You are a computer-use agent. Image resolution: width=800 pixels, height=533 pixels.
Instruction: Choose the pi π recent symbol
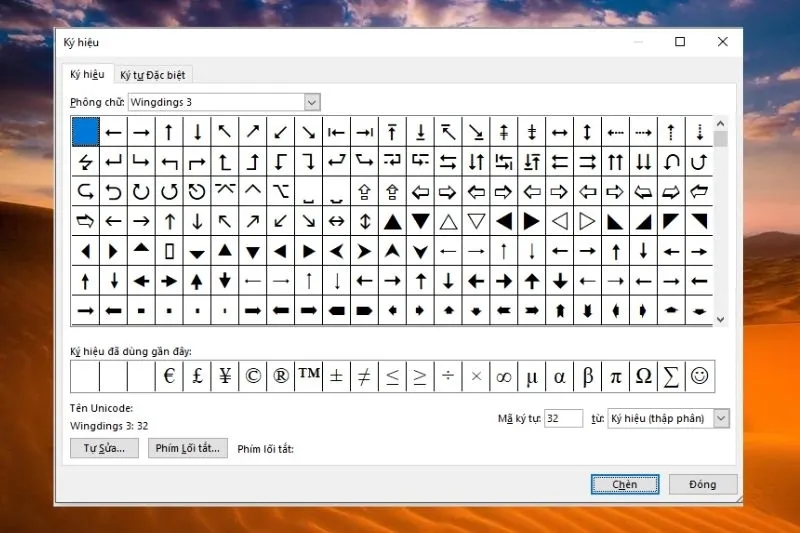(615, 376)
